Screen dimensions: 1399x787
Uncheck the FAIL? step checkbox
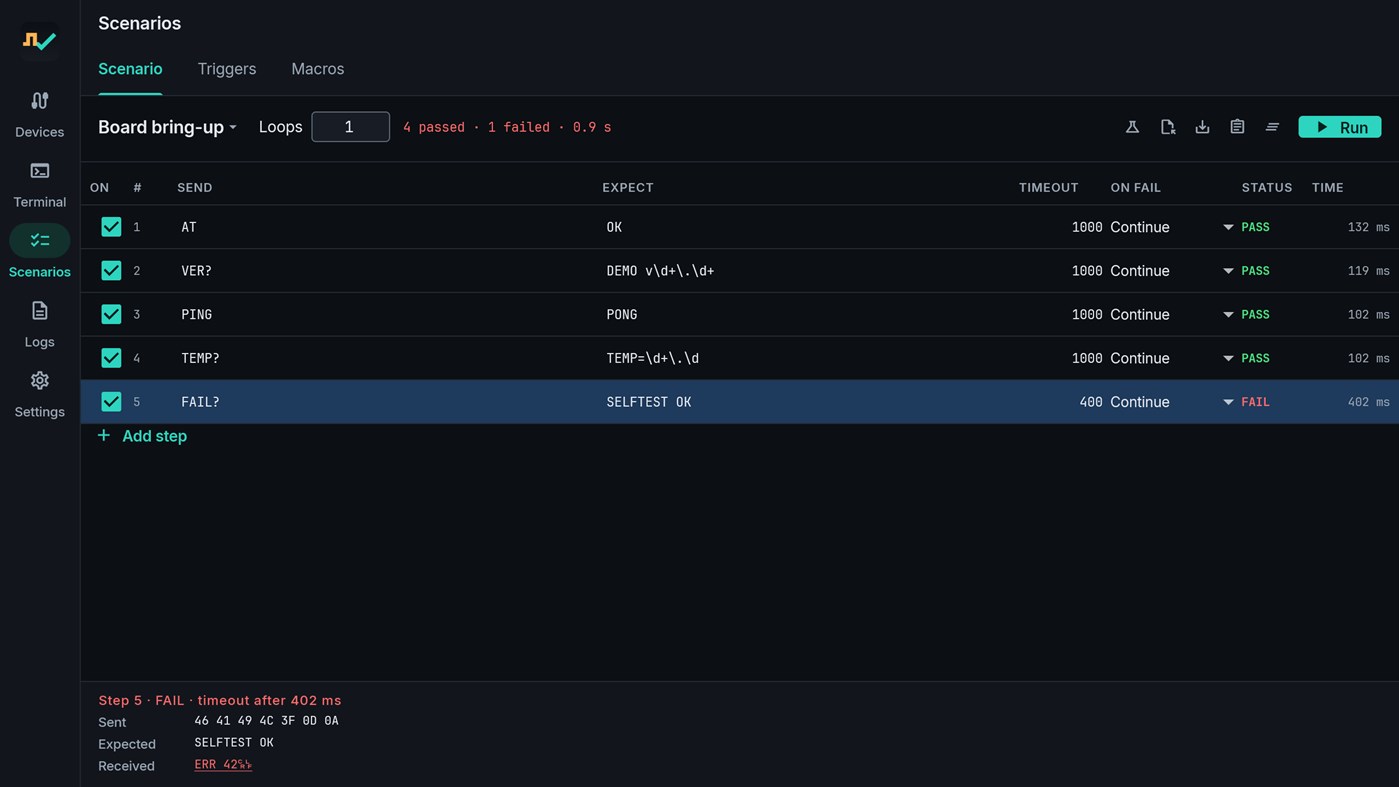(111, 402)
